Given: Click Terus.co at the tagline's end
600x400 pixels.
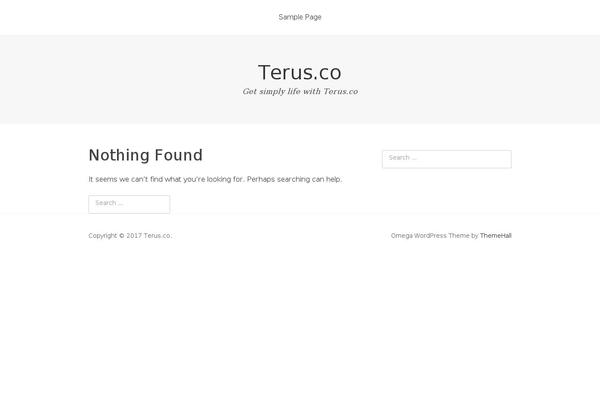Looking at the screenshot, I should (341, 91).
